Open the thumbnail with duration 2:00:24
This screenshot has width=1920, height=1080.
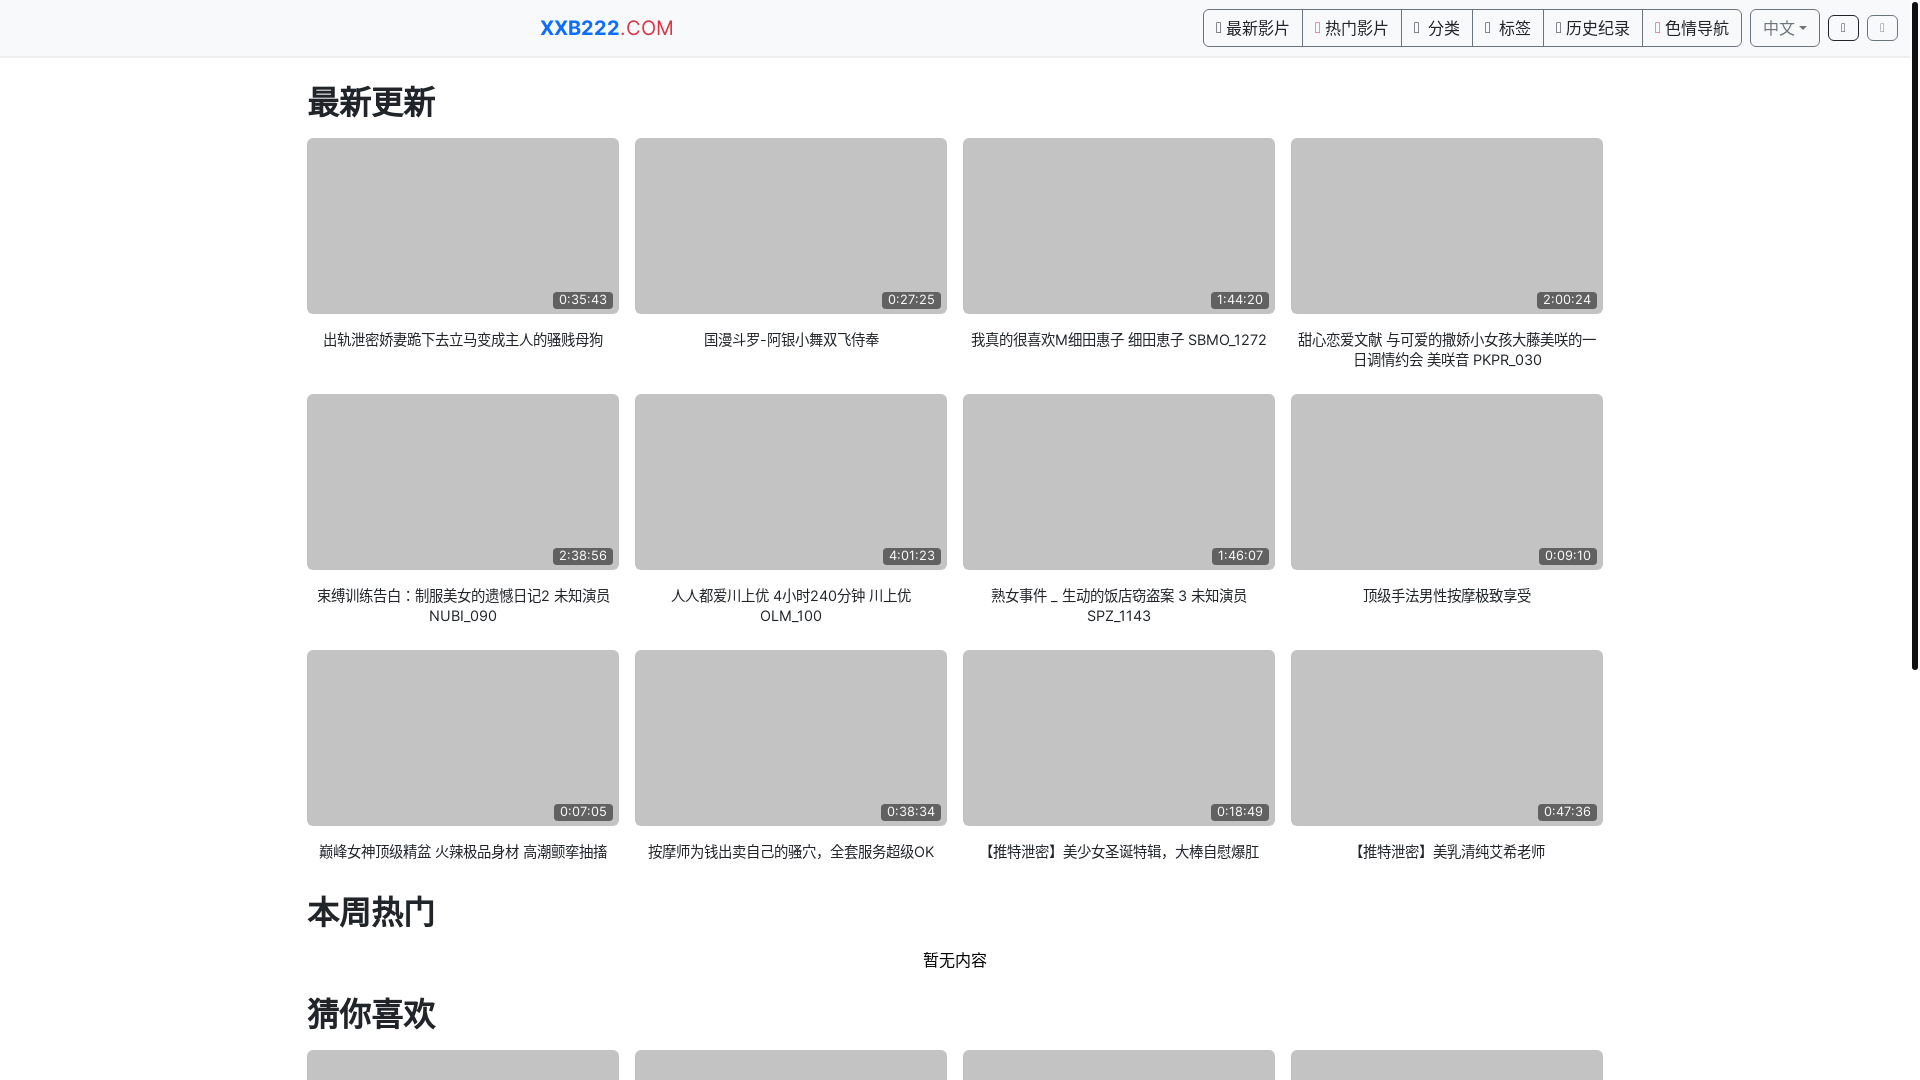[1447, 226]
